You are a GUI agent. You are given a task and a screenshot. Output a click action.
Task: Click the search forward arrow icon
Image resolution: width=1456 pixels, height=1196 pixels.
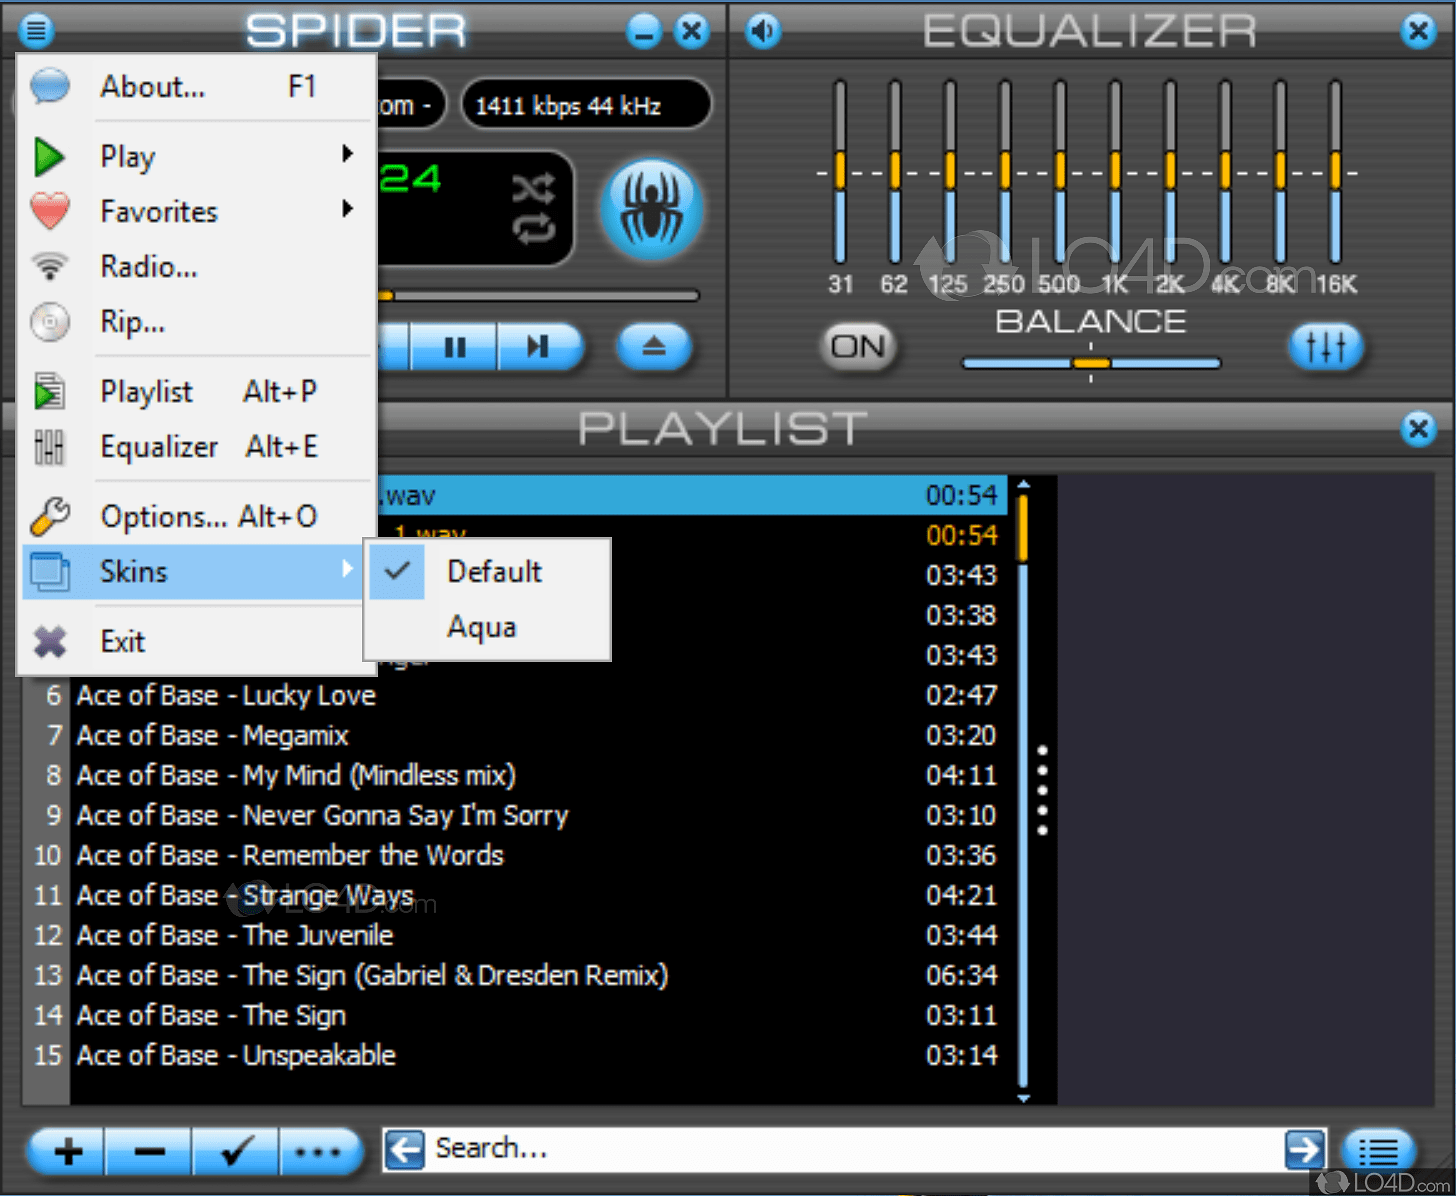[1305, 1150]
